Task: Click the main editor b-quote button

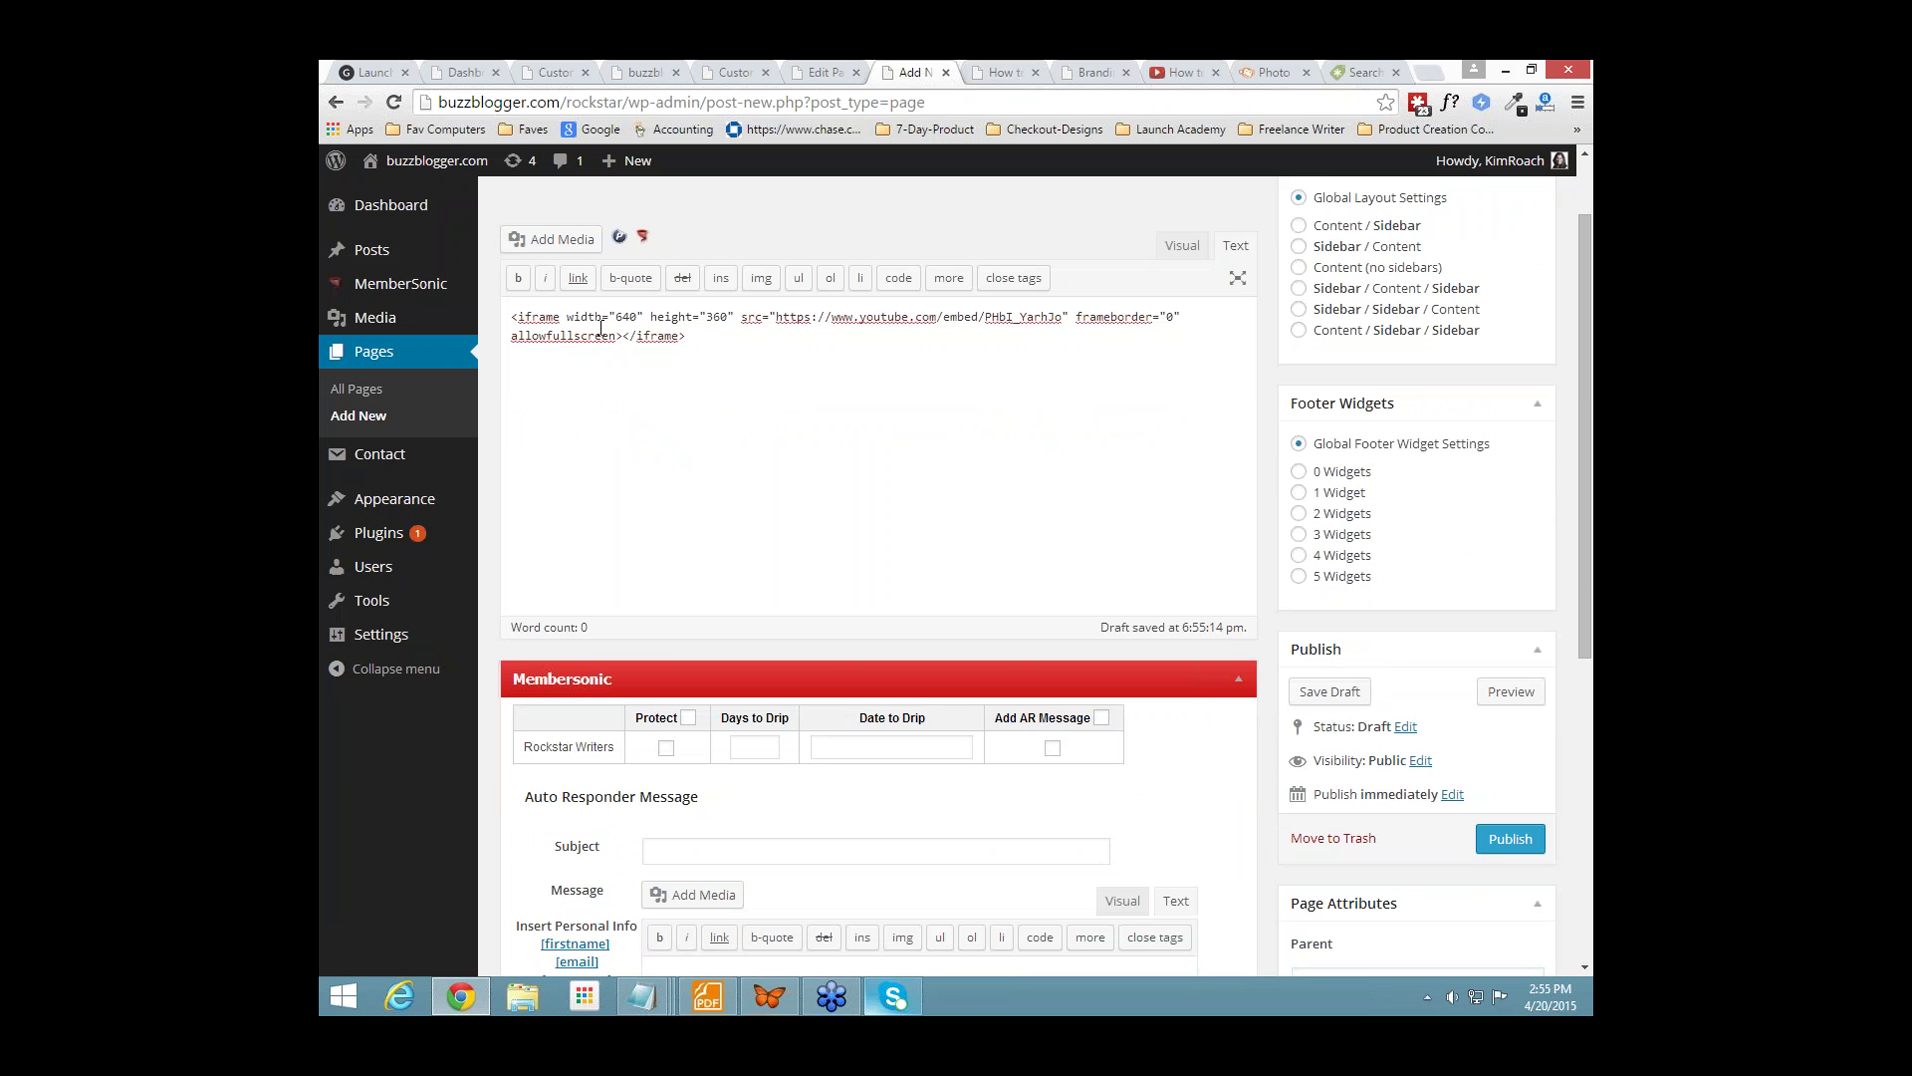Action: coord(630,278)
